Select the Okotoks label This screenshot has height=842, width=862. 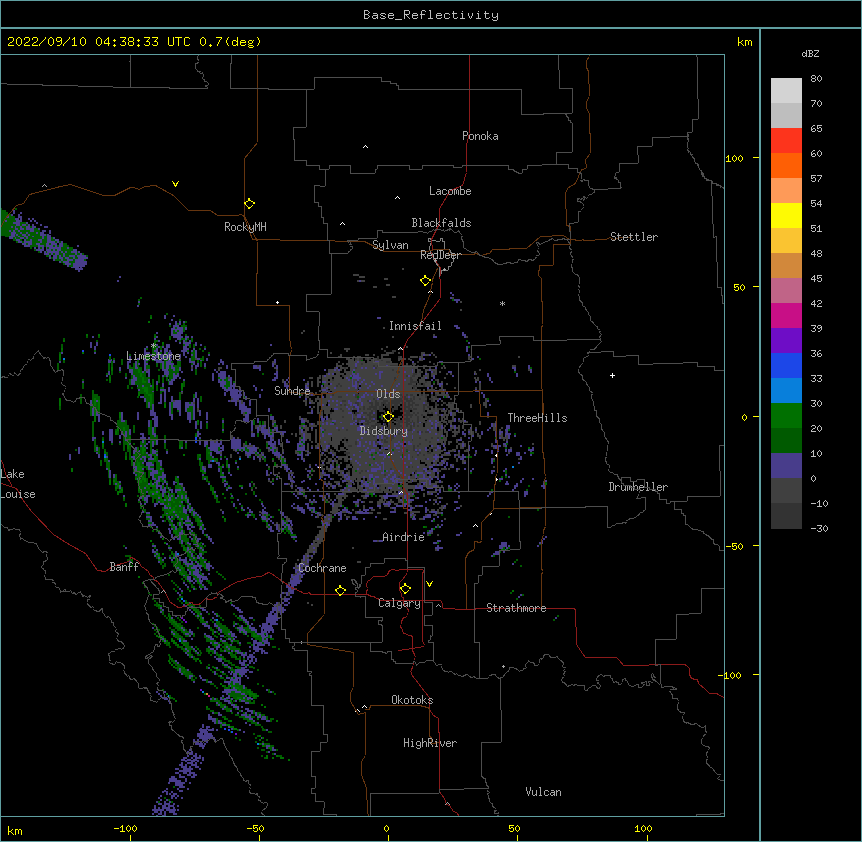(412, 700)
